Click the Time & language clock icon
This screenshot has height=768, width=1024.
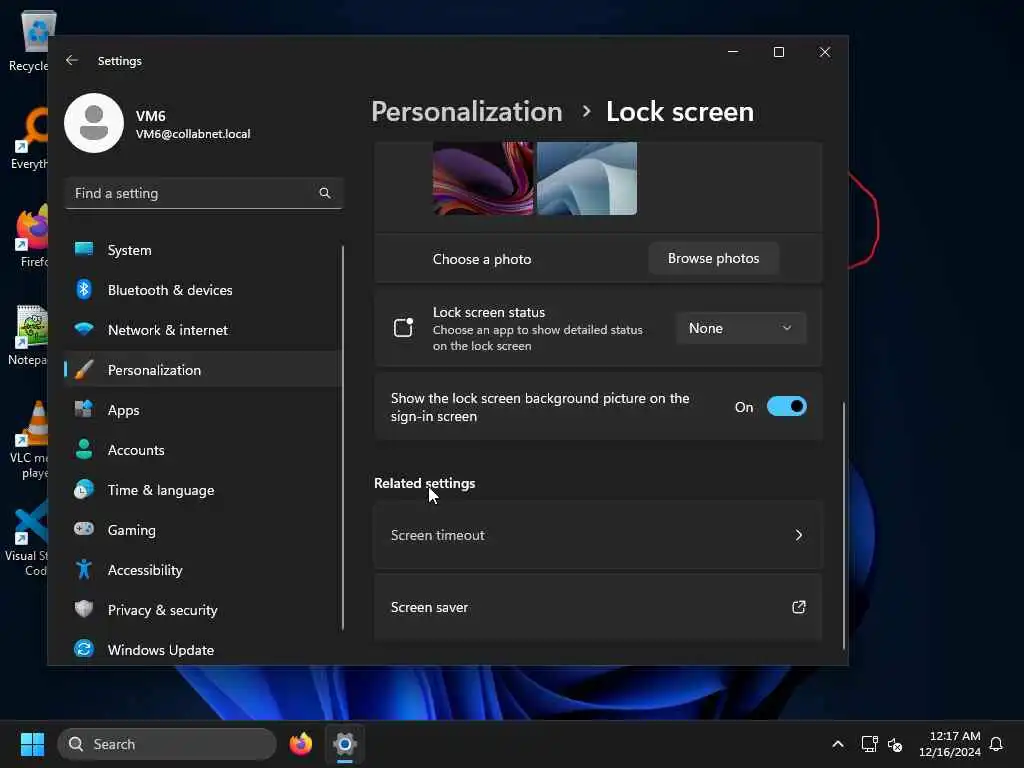84,489
